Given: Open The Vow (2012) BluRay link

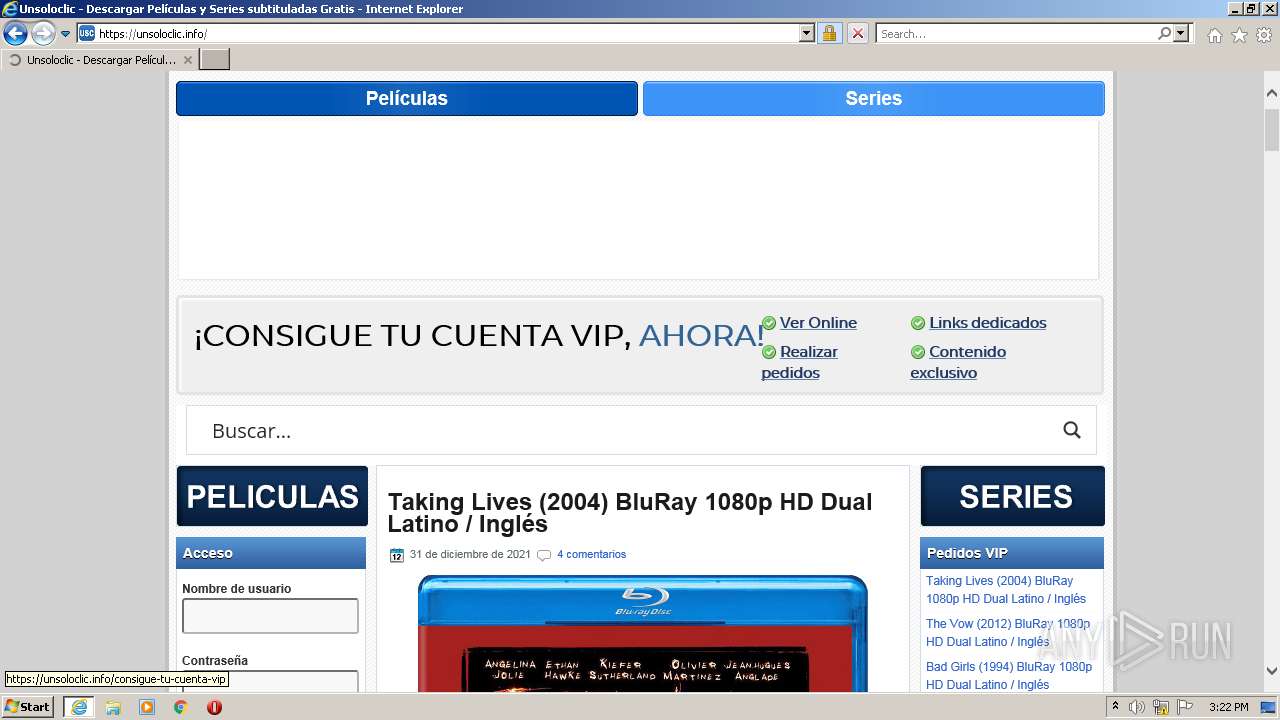Looking at the screenshot, I should coord(1008,633).
